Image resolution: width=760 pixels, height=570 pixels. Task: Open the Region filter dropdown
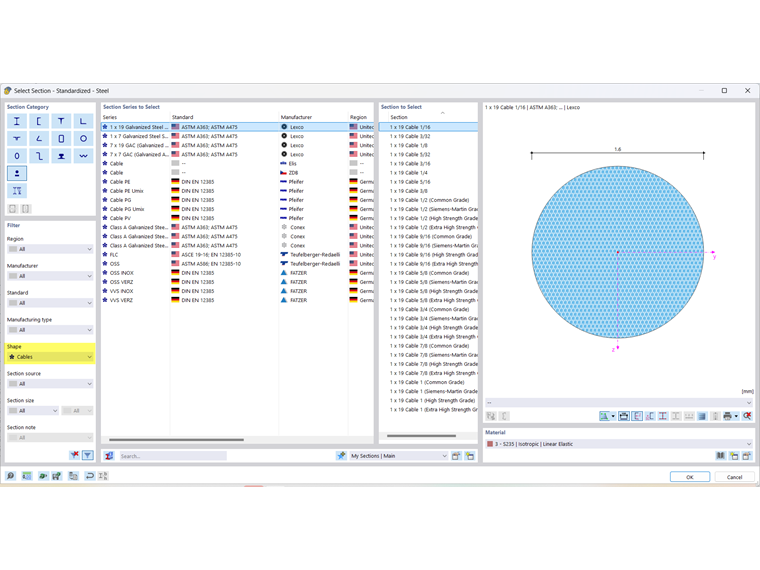[x=50, y=249]
